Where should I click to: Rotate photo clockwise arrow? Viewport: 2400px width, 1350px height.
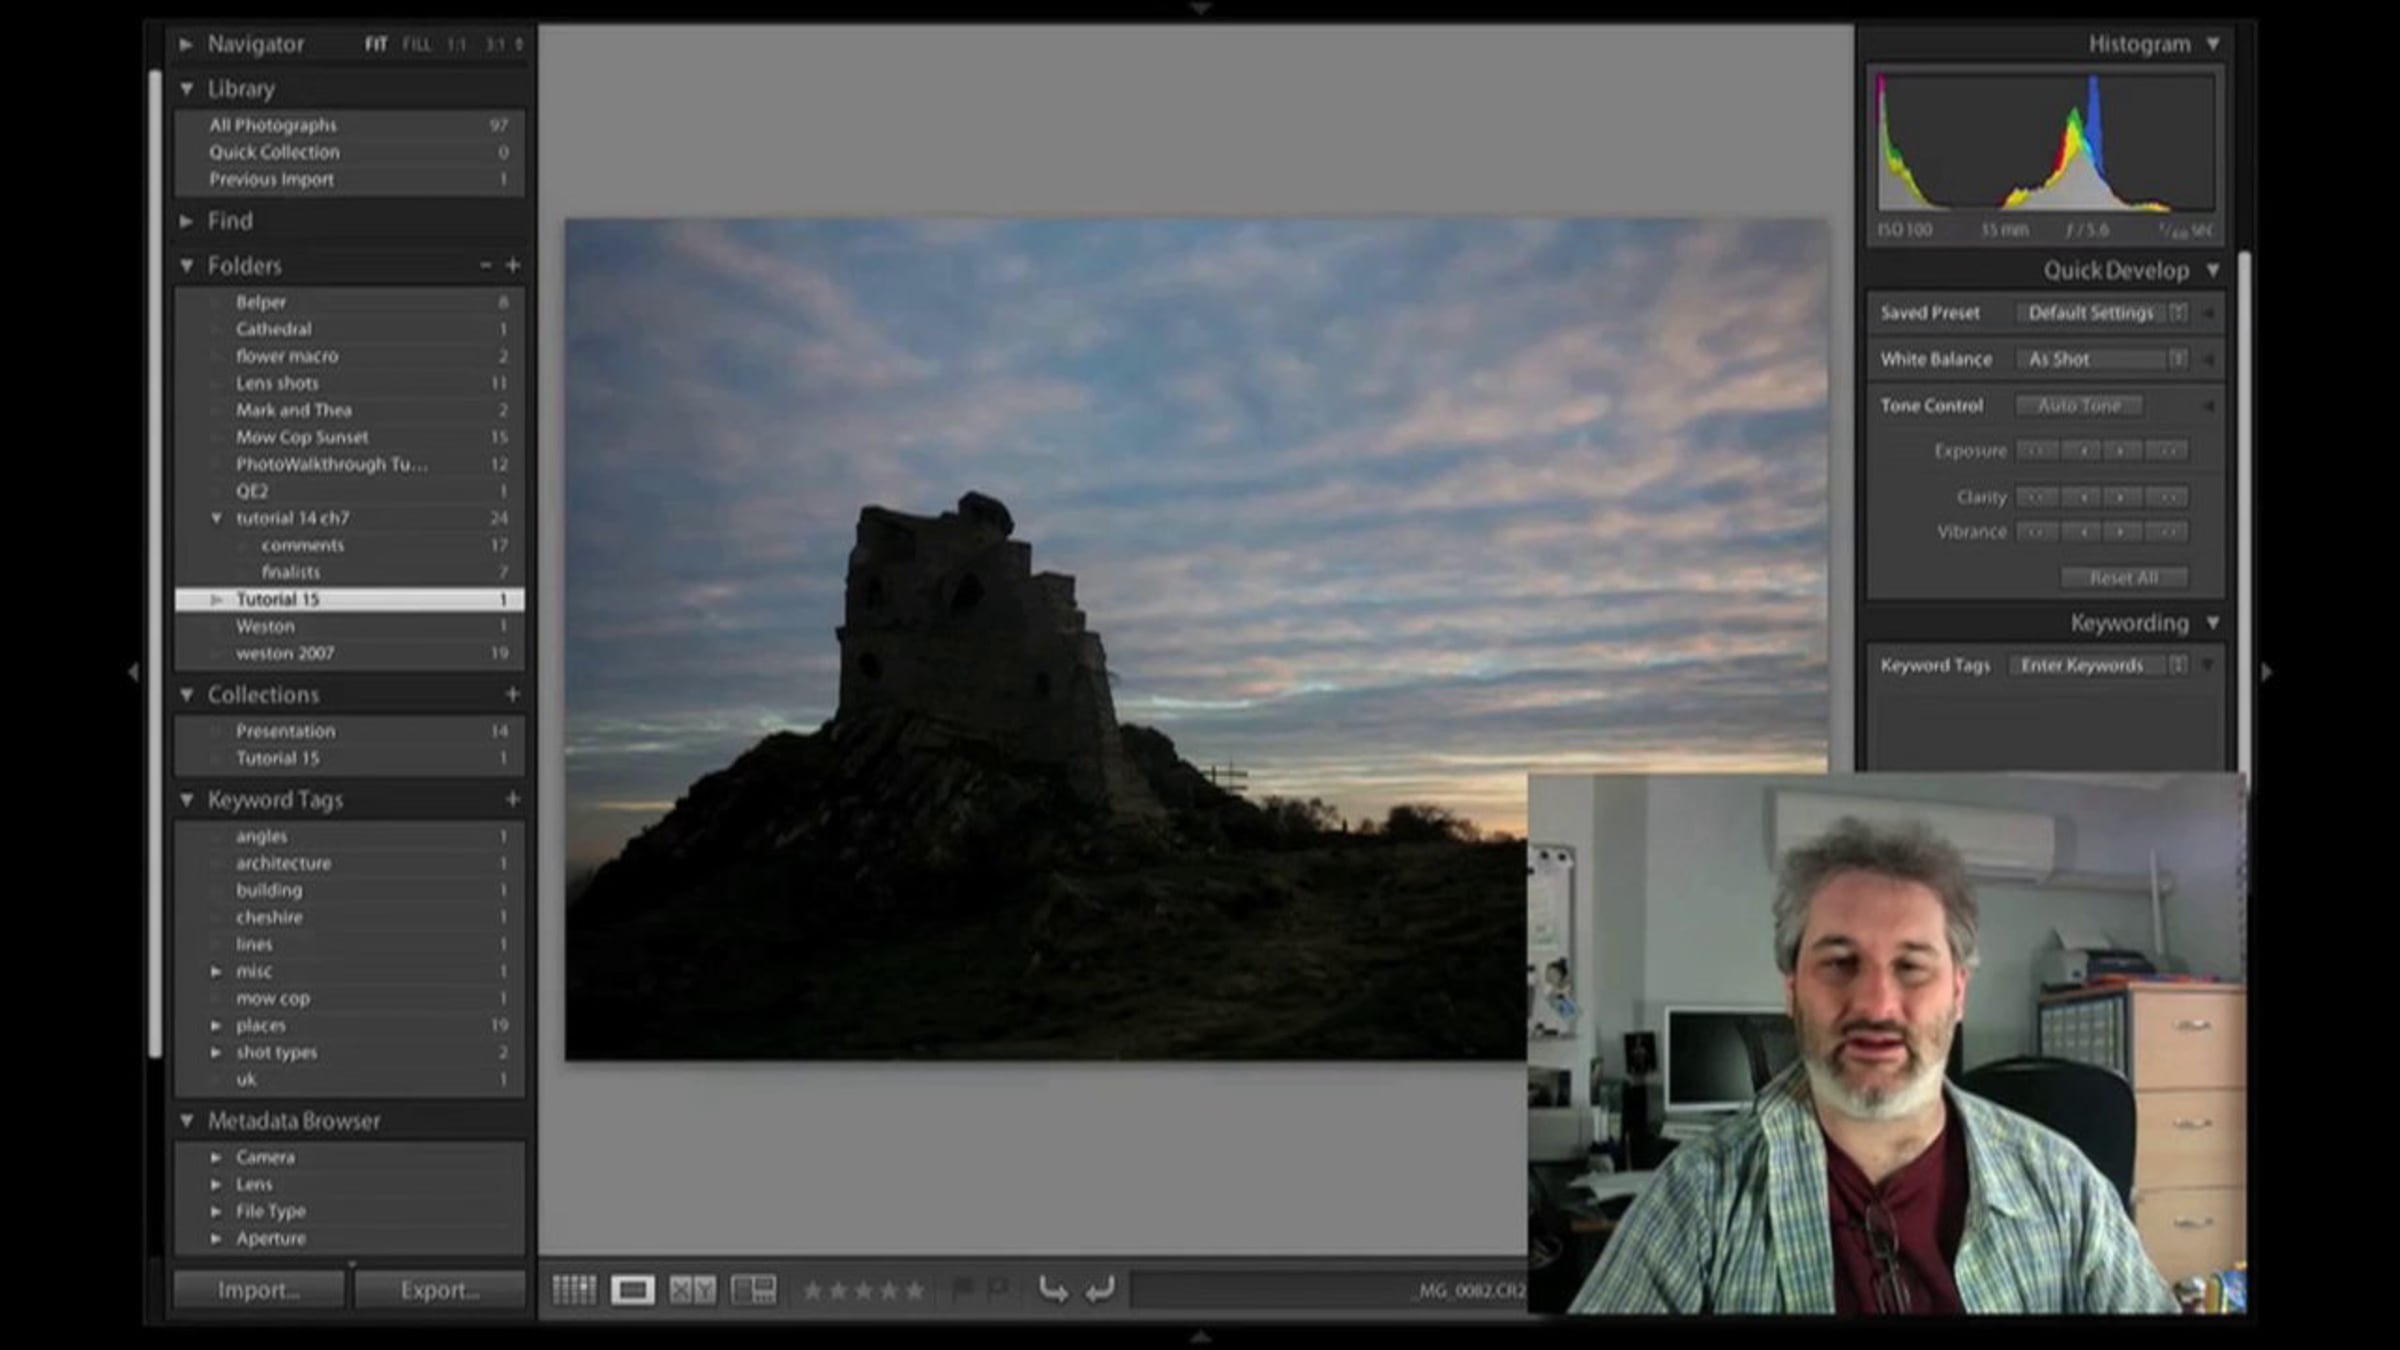(x=1100, y=1290)
